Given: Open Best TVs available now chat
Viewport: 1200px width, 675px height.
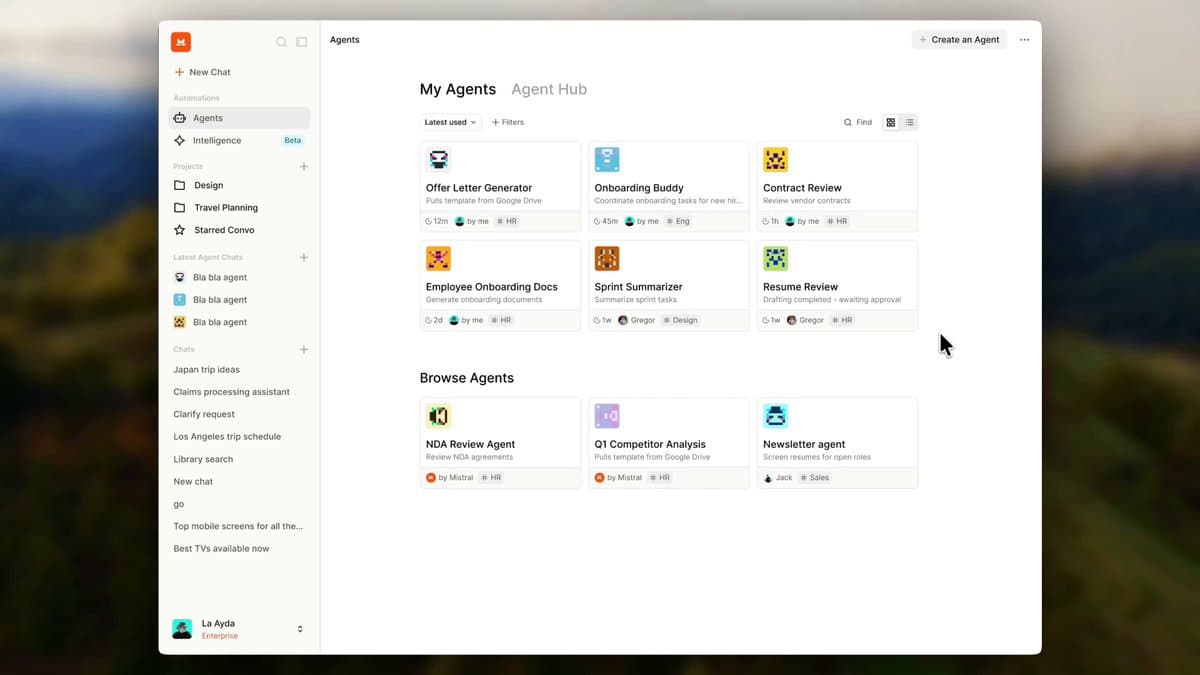Looking at the screenshot, I should click(x=221, y=549).
